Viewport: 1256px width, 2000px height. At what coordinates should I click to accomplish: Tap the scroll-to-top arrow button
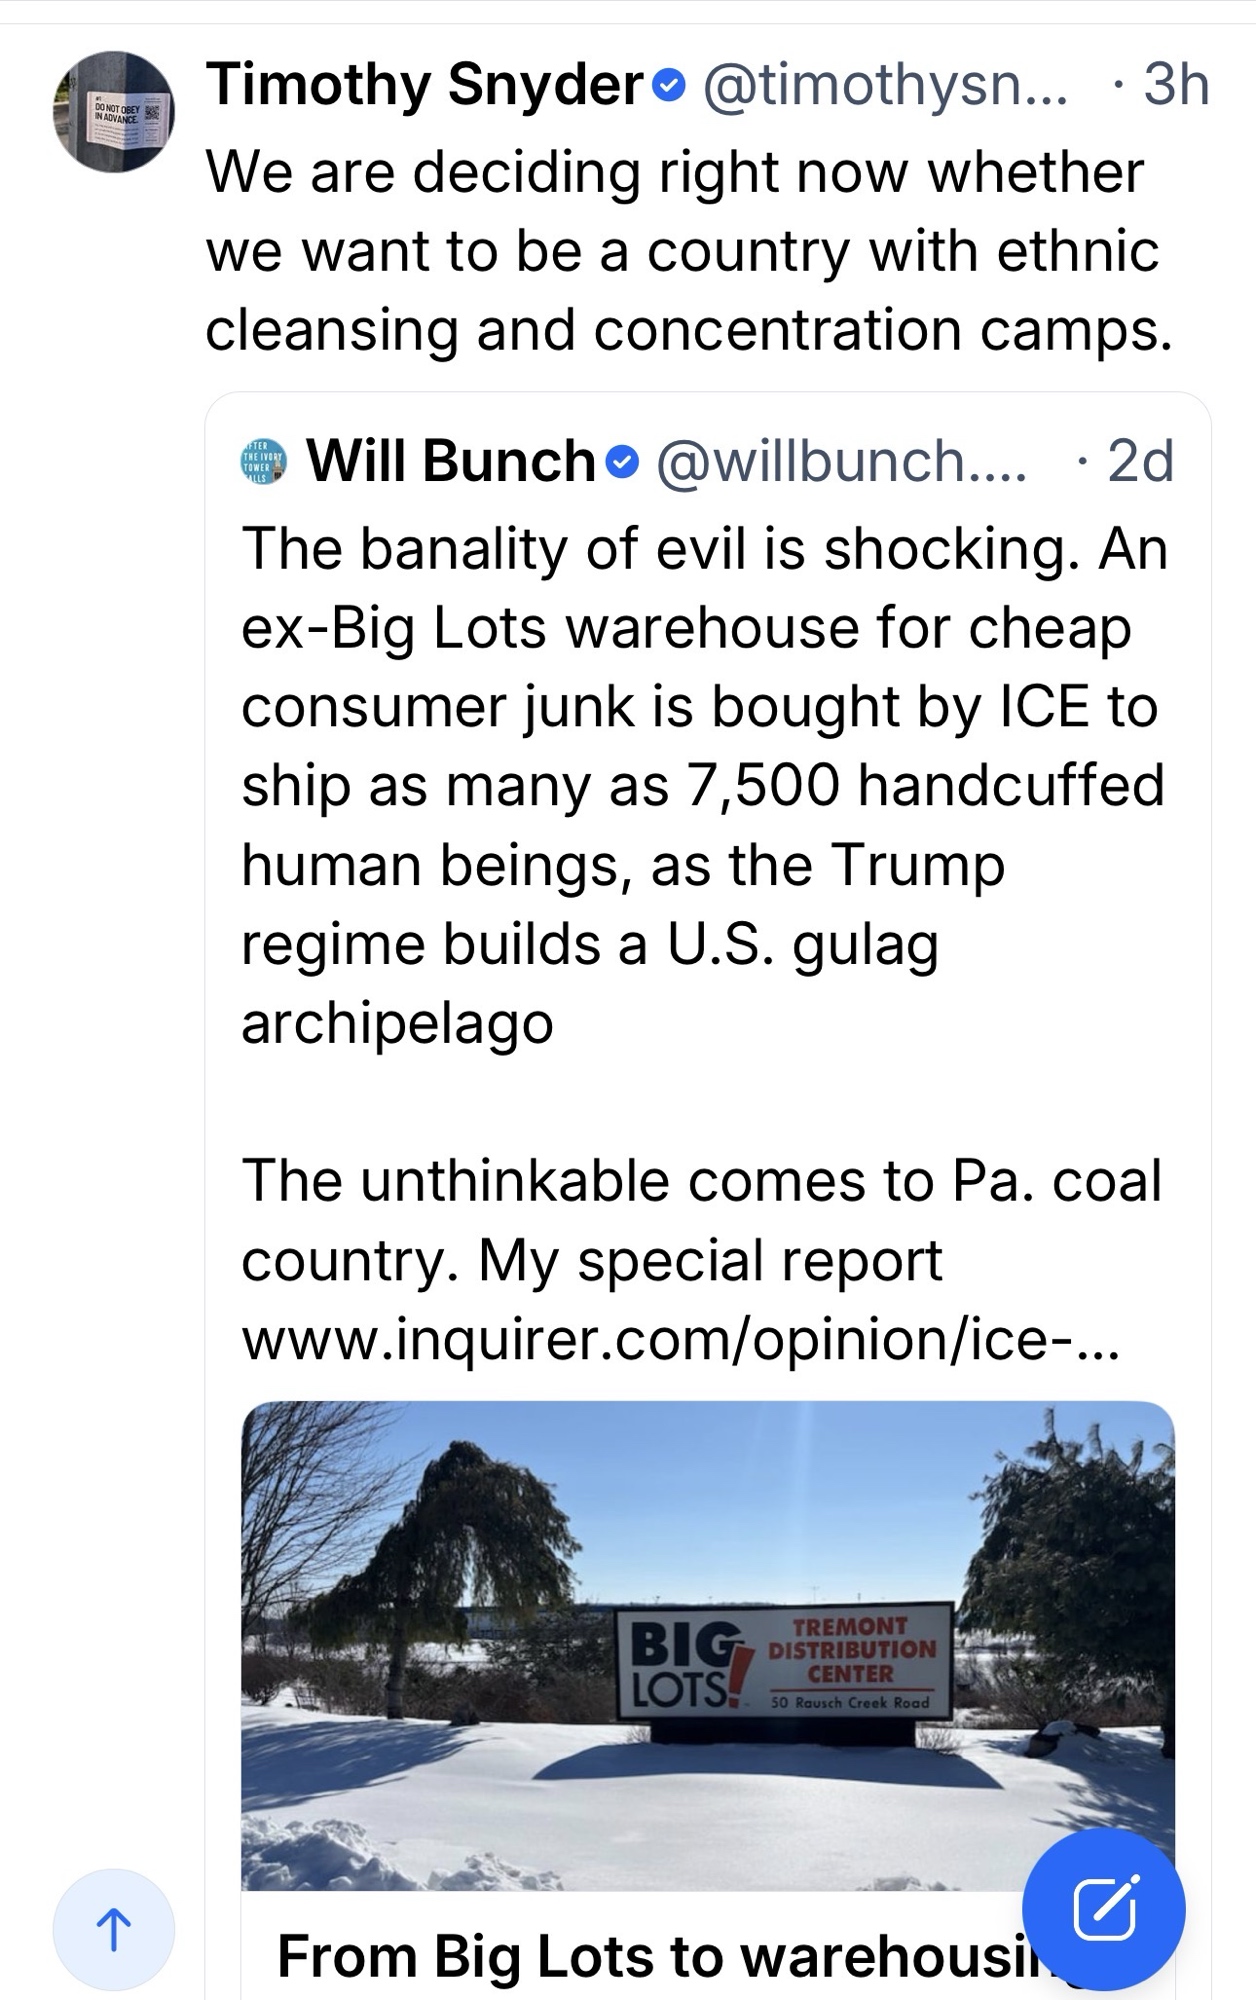pyautogui.click(x=113, y=1930)
